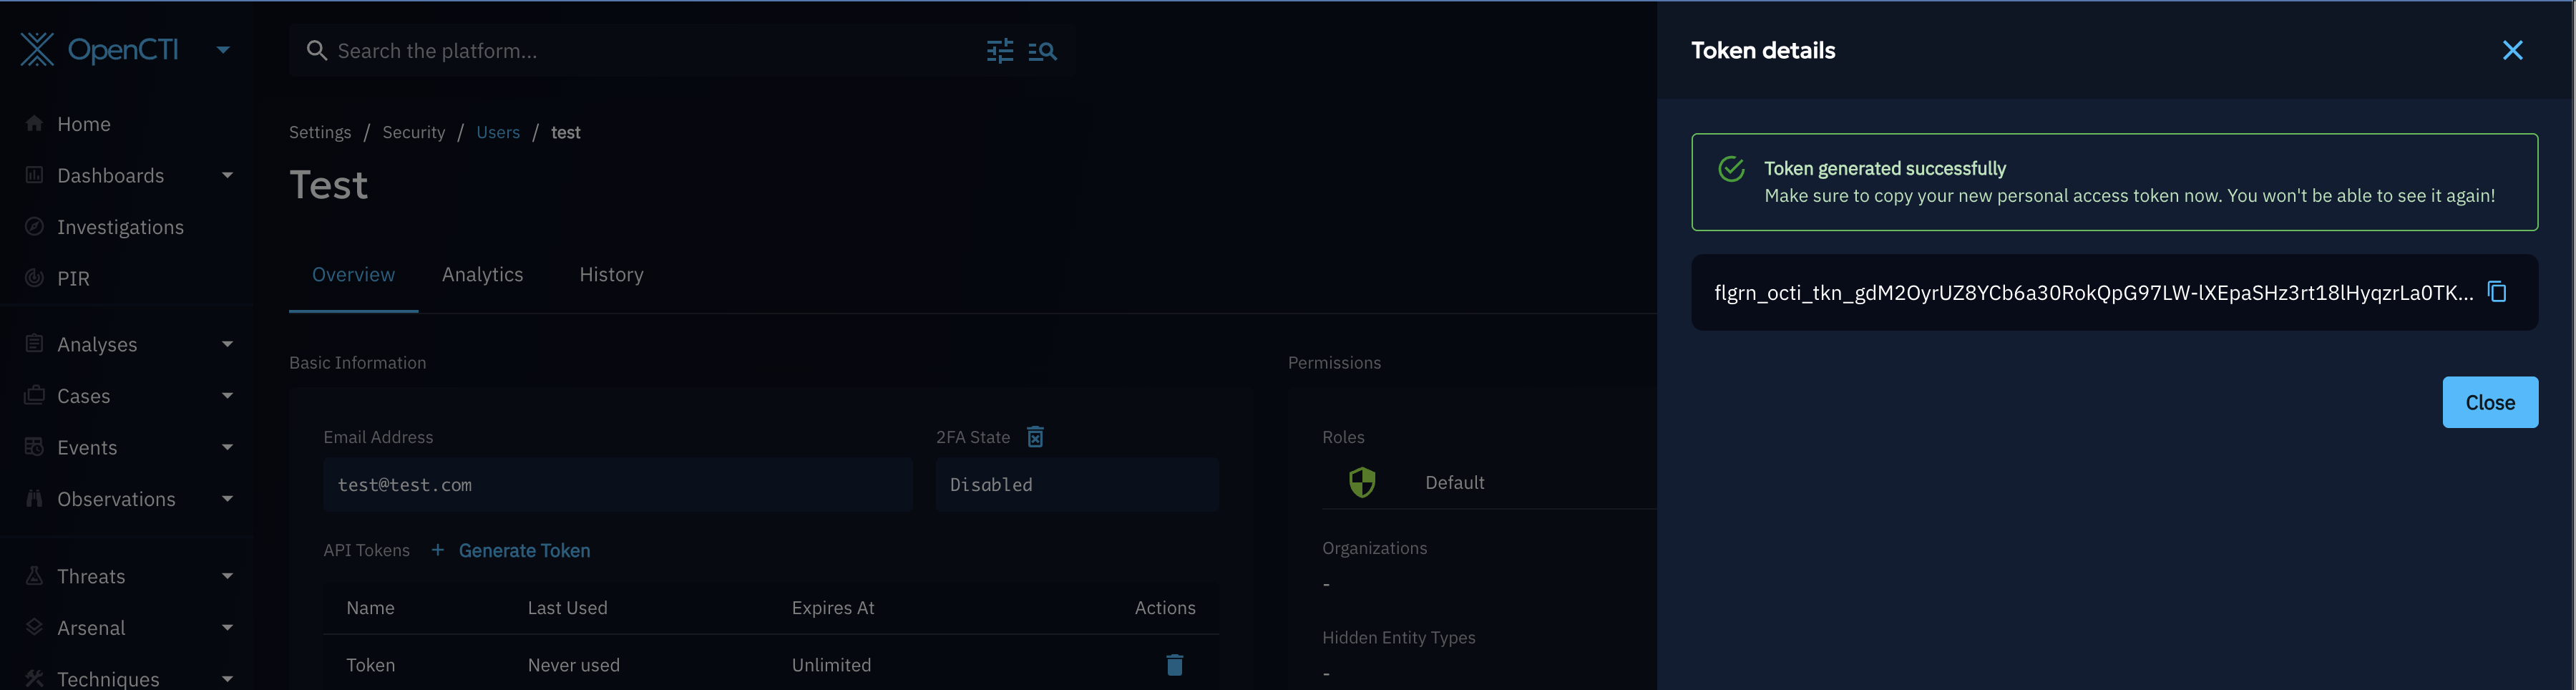
Task: Switch to the History tab
Action: (611, 274)
